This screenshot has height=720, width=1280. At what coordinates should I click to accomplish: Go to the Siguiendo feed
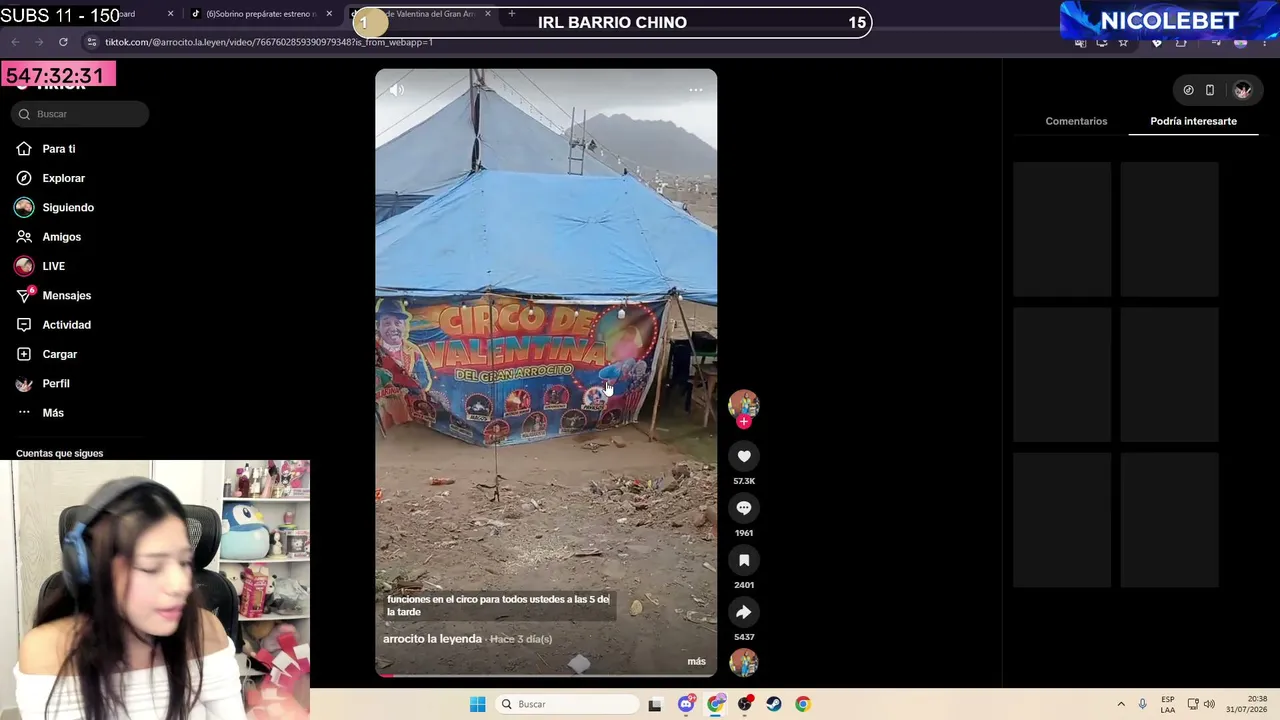(55, 207)
